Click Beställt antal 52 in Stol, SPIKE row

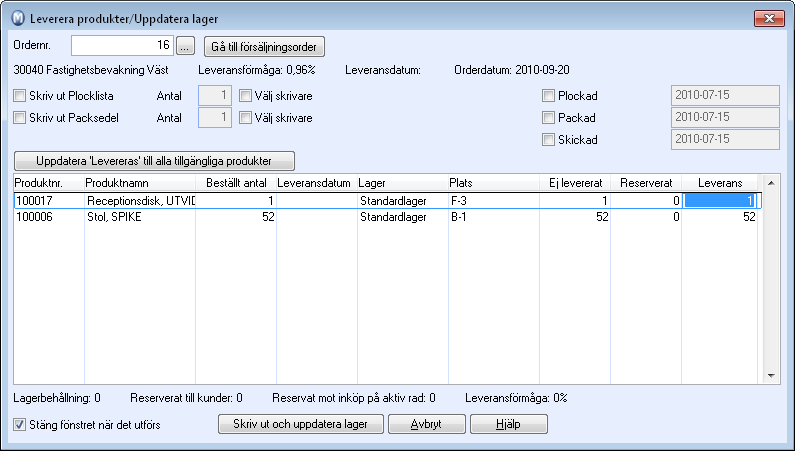[236, 217]
